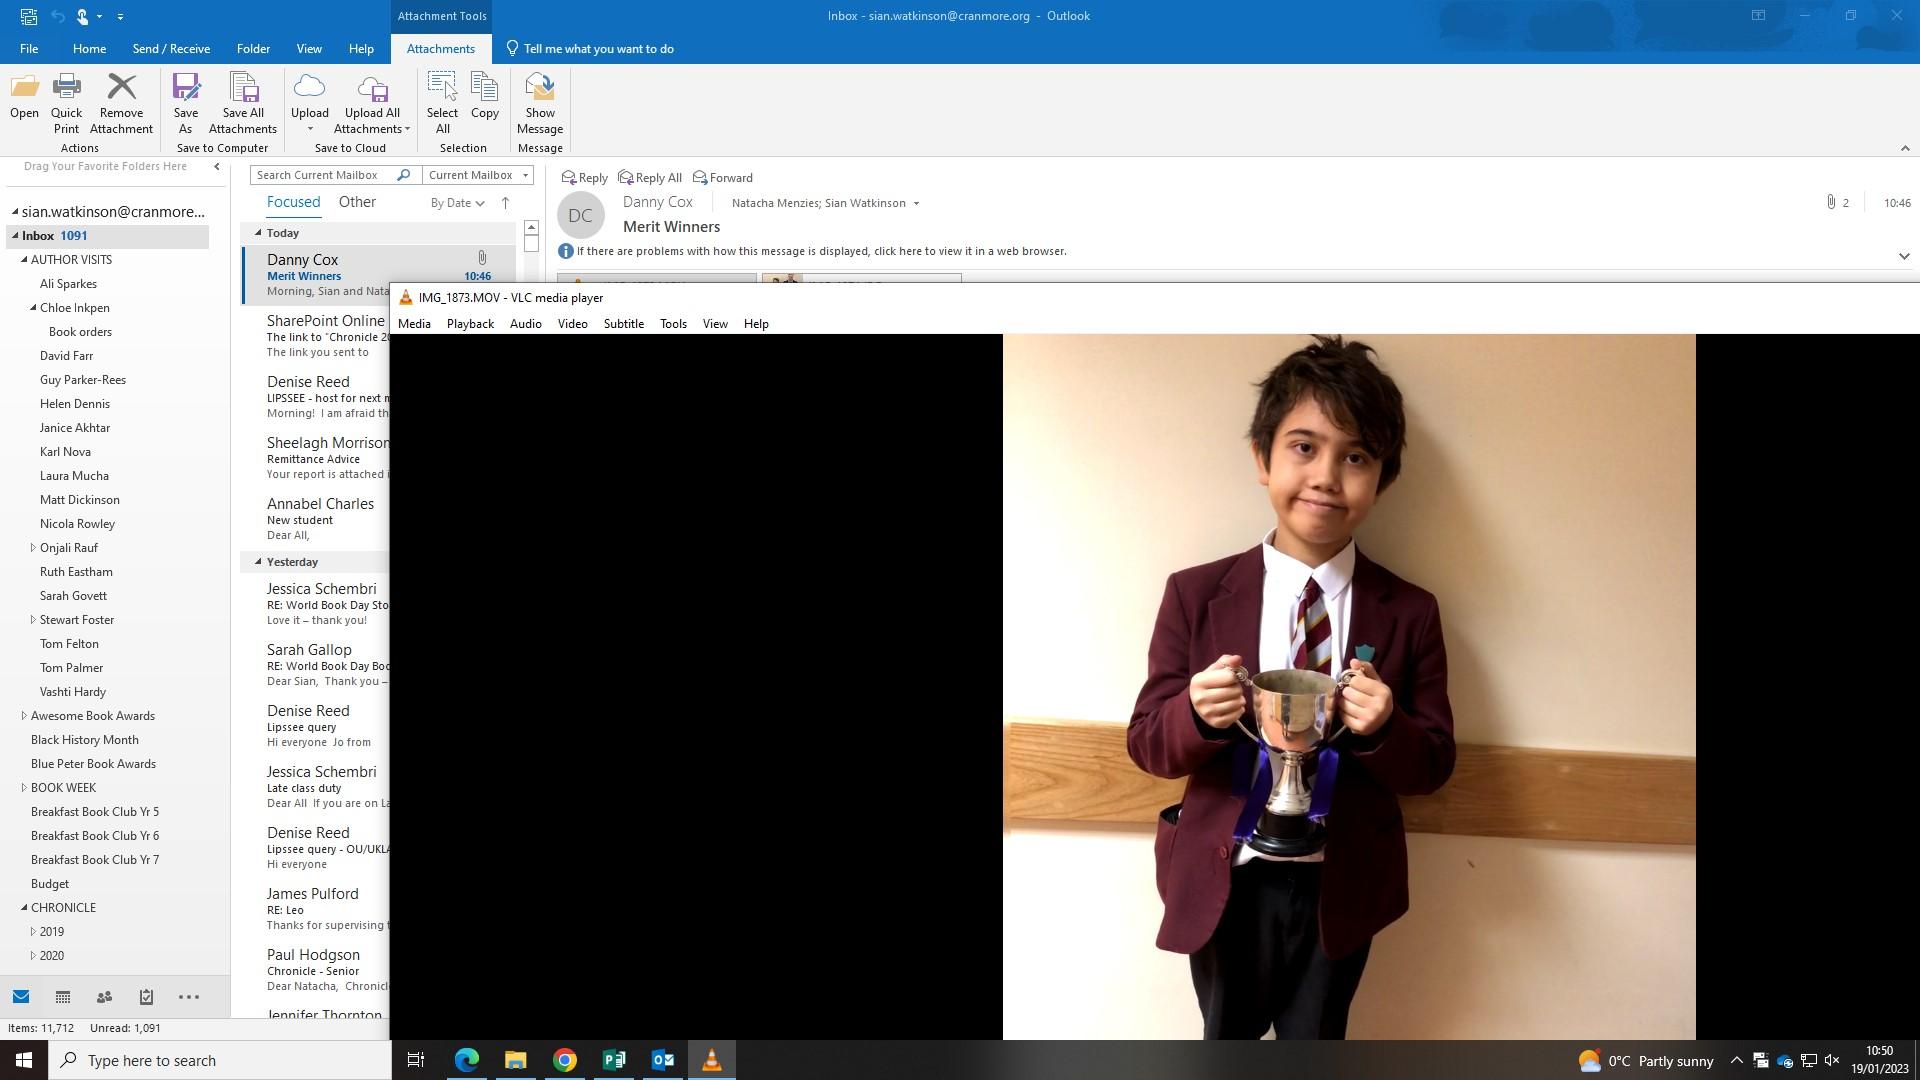The height and width of the screenshot is (1080, 1920).
Task: Click the Save As attachment icon
Action: (x=185, y=102)
